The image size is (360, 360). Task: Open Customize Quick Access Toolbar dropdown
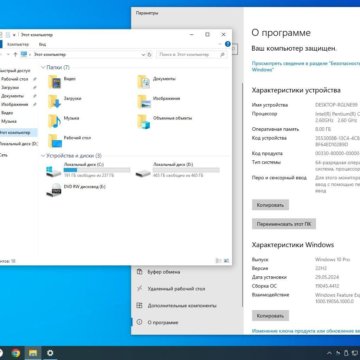click(14, 35)
